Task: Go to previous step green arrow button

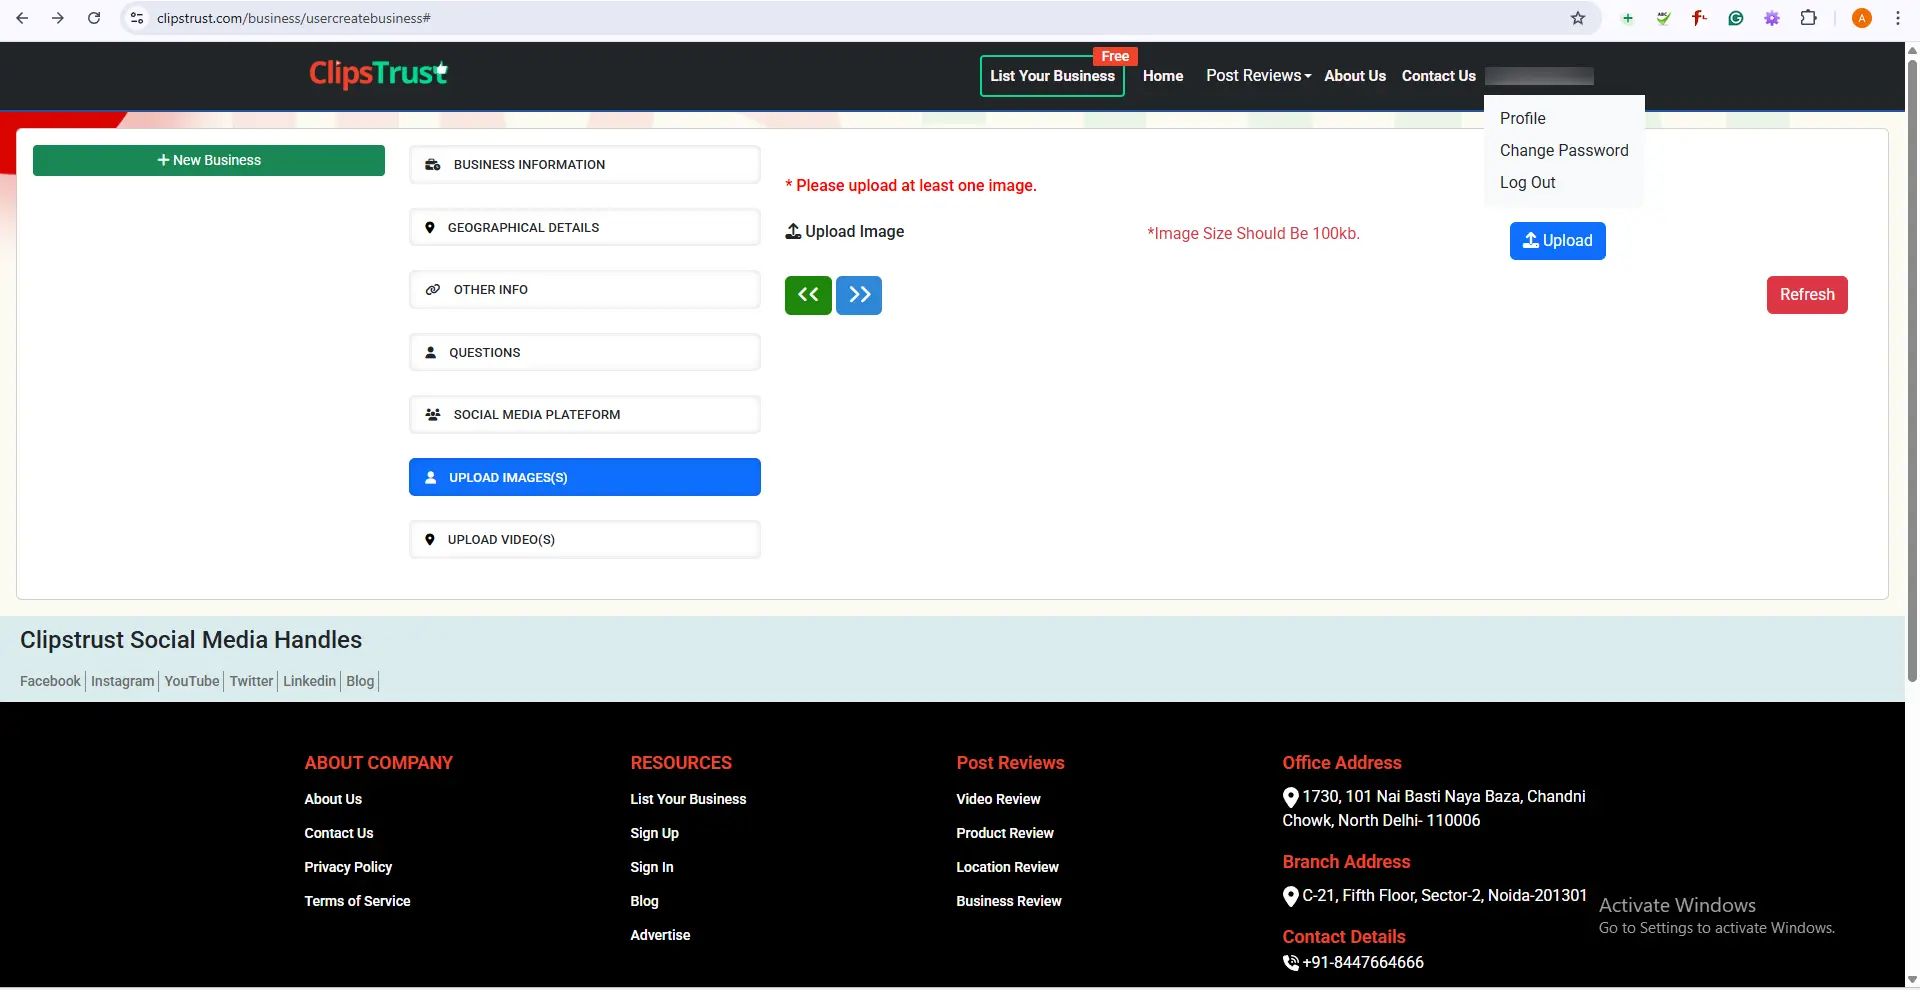Action: [x=808, y=295]
